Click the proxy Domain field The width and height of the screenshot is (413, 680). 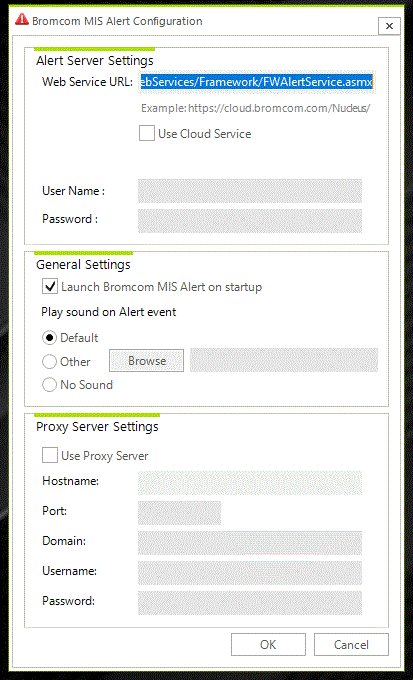point(250,543)
